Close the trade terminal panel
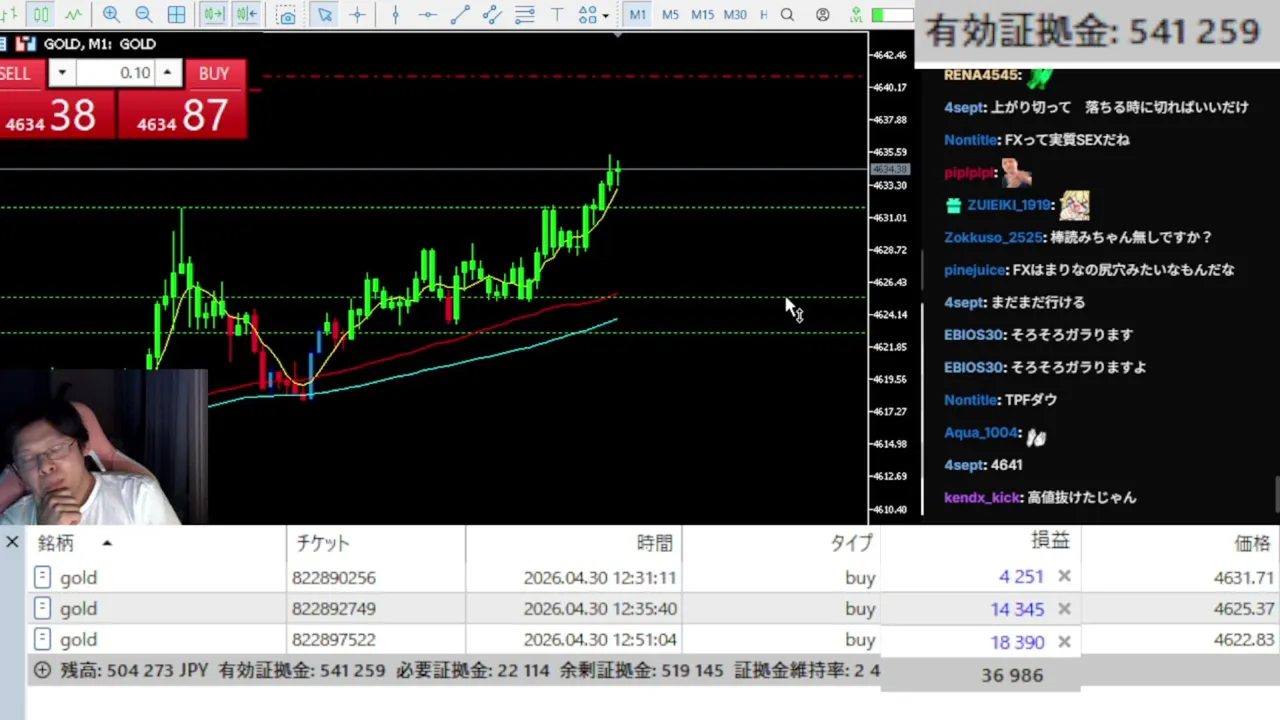Viewport: 1280px width, 720px height. pyautogui.click(x=12, y=542)
